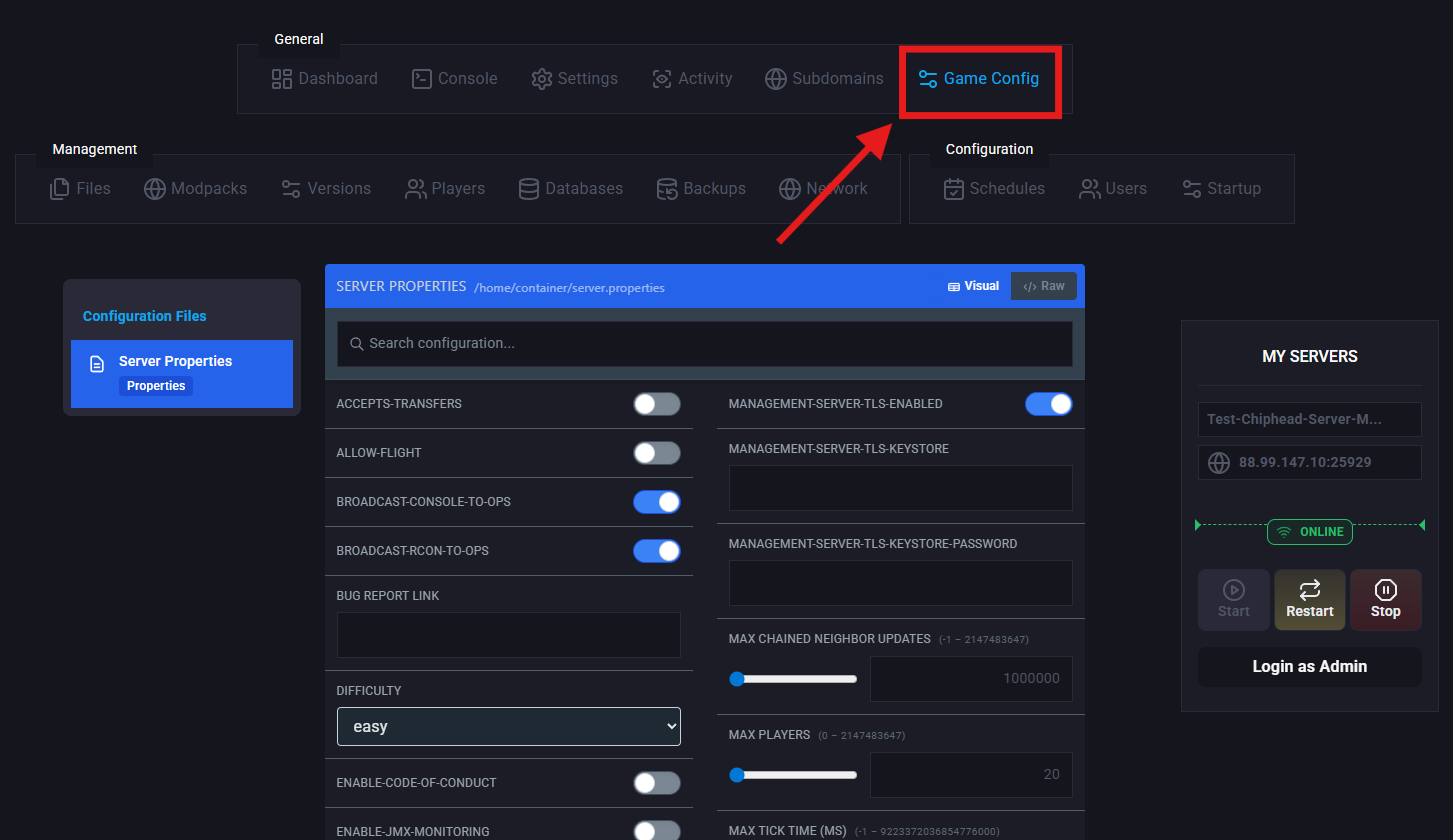Click the Dashboard grid icon
The height and width of the screenshot is (840, 1453).
(x=282, y=79)
